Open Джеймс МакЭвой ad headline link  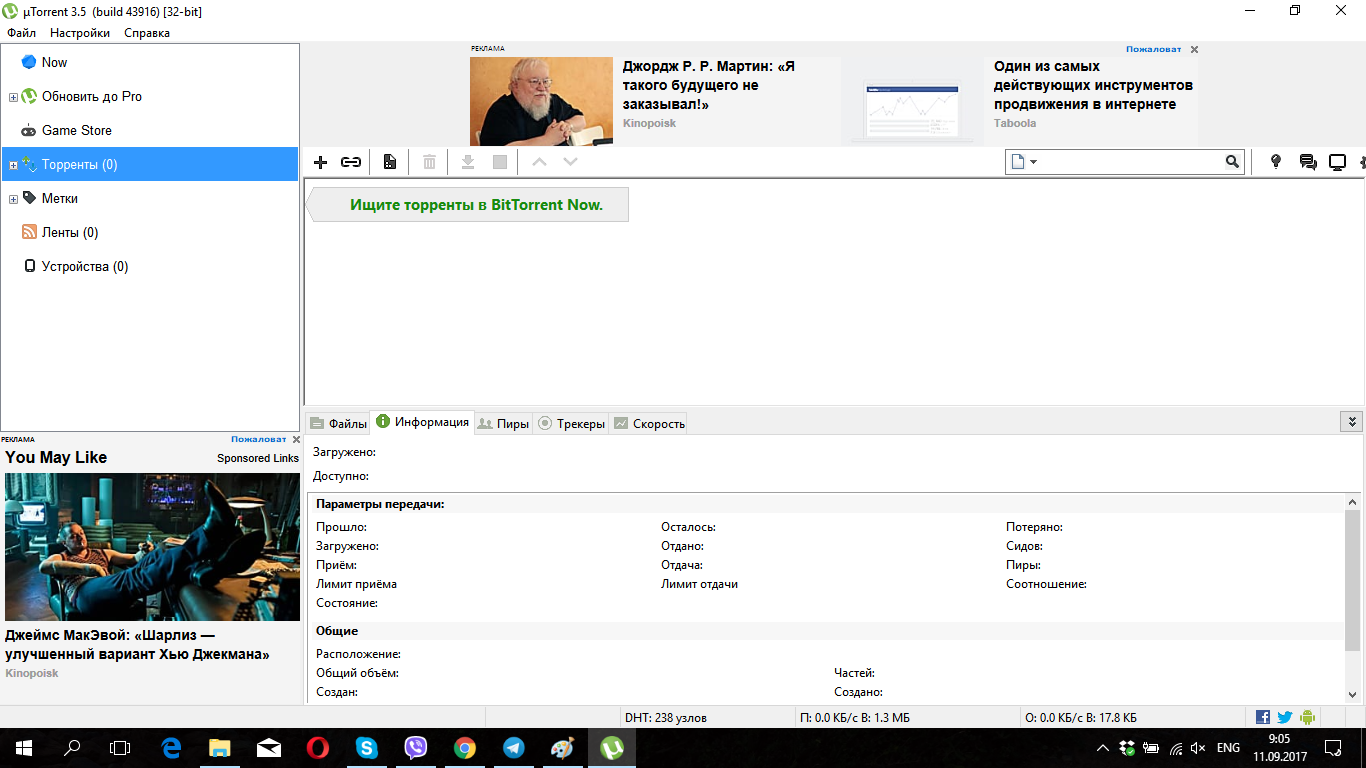pos(137,645)
